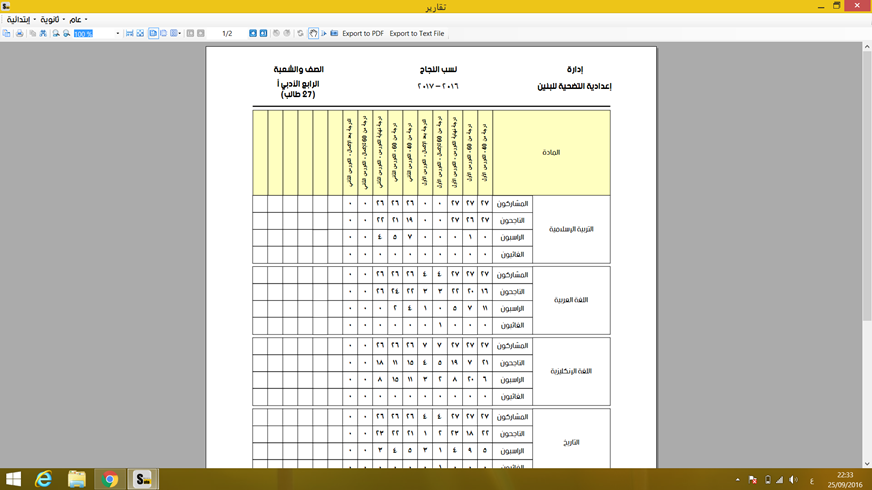Open the ثانوية menu
The width and height of the screenshot is (872, 490).
pos(50,19)
